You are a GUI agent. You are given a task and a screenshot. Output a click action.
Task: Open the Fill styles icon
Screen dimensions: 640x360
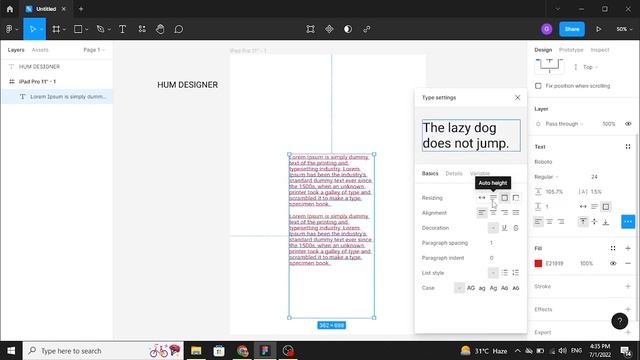tap(613, 248)
